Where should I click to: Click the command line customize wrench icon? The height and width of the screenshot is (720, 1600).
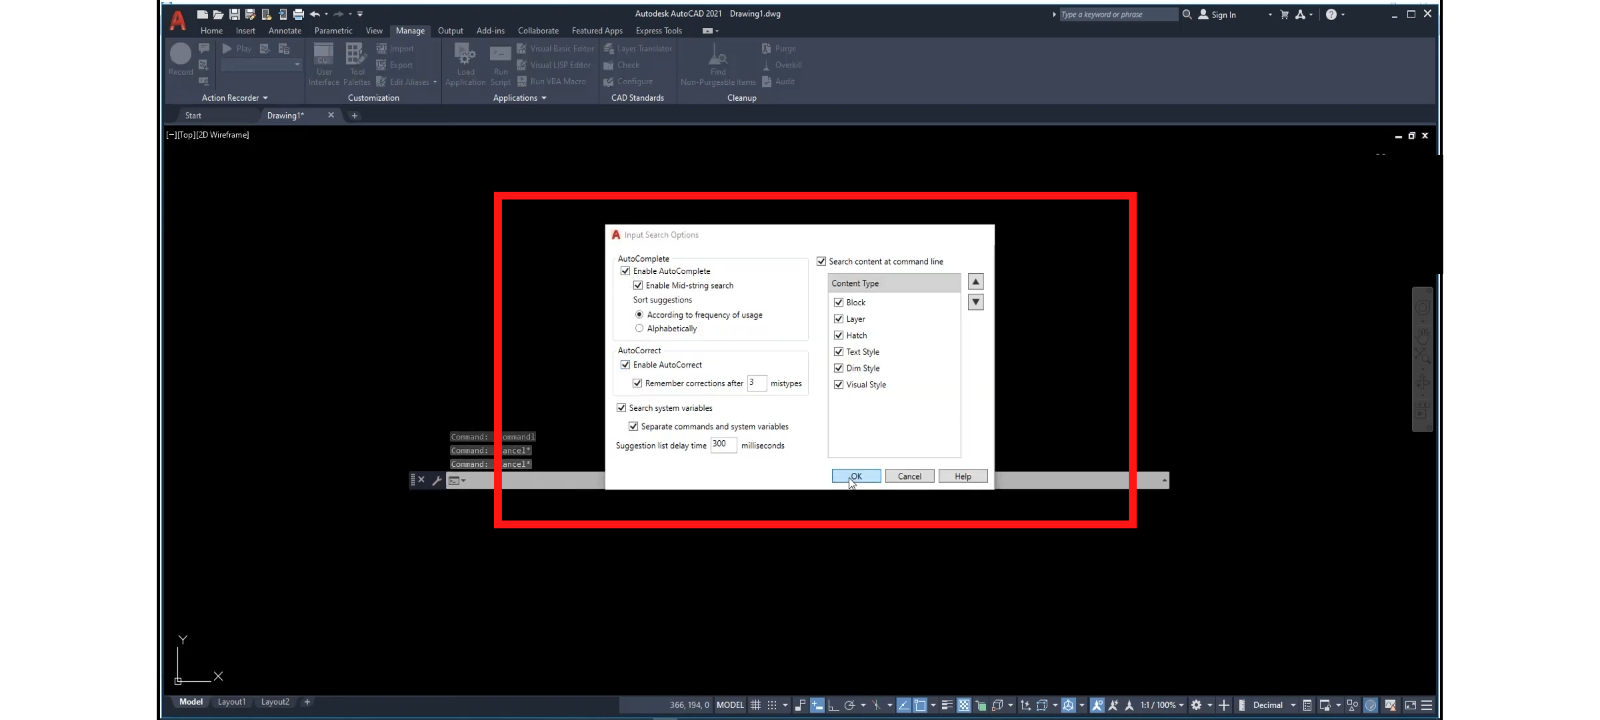pos(437,480)
